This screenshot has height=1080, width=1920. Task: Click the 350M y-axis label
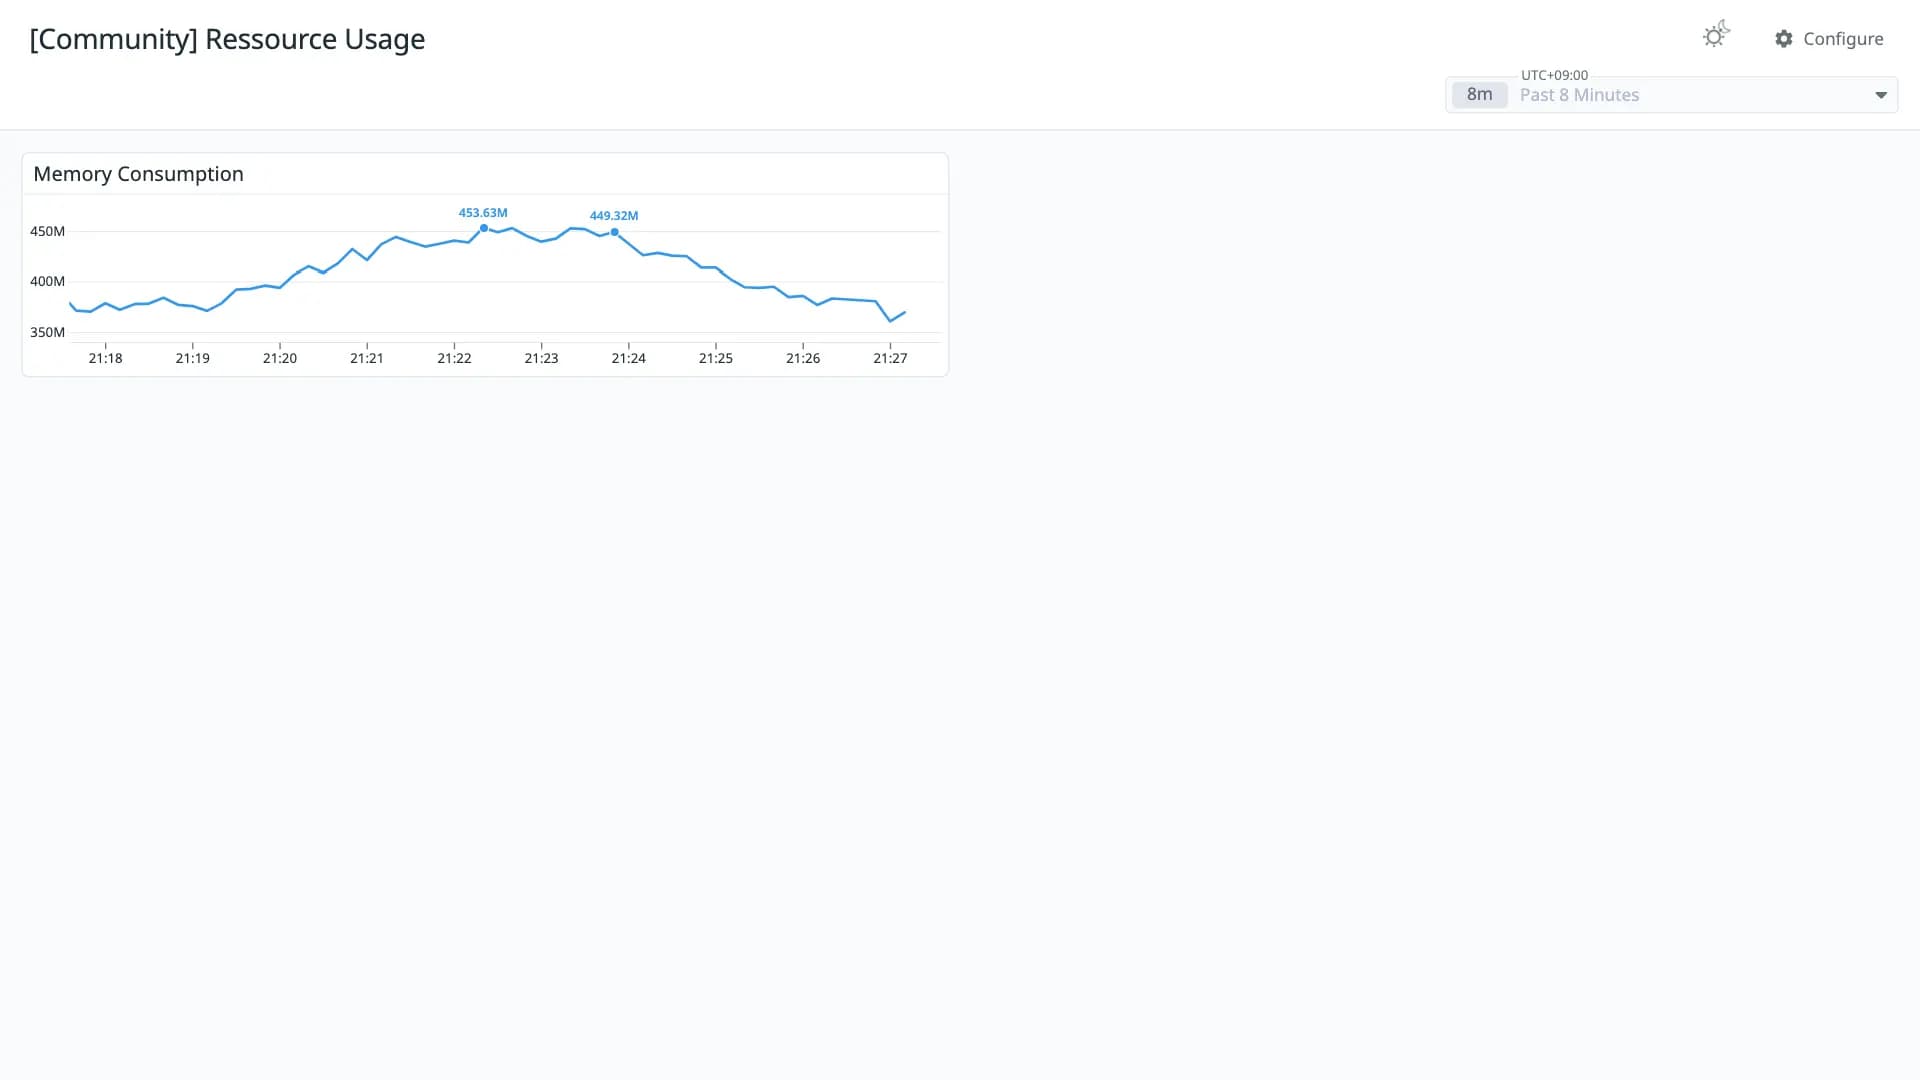click(x=47, y=332)
